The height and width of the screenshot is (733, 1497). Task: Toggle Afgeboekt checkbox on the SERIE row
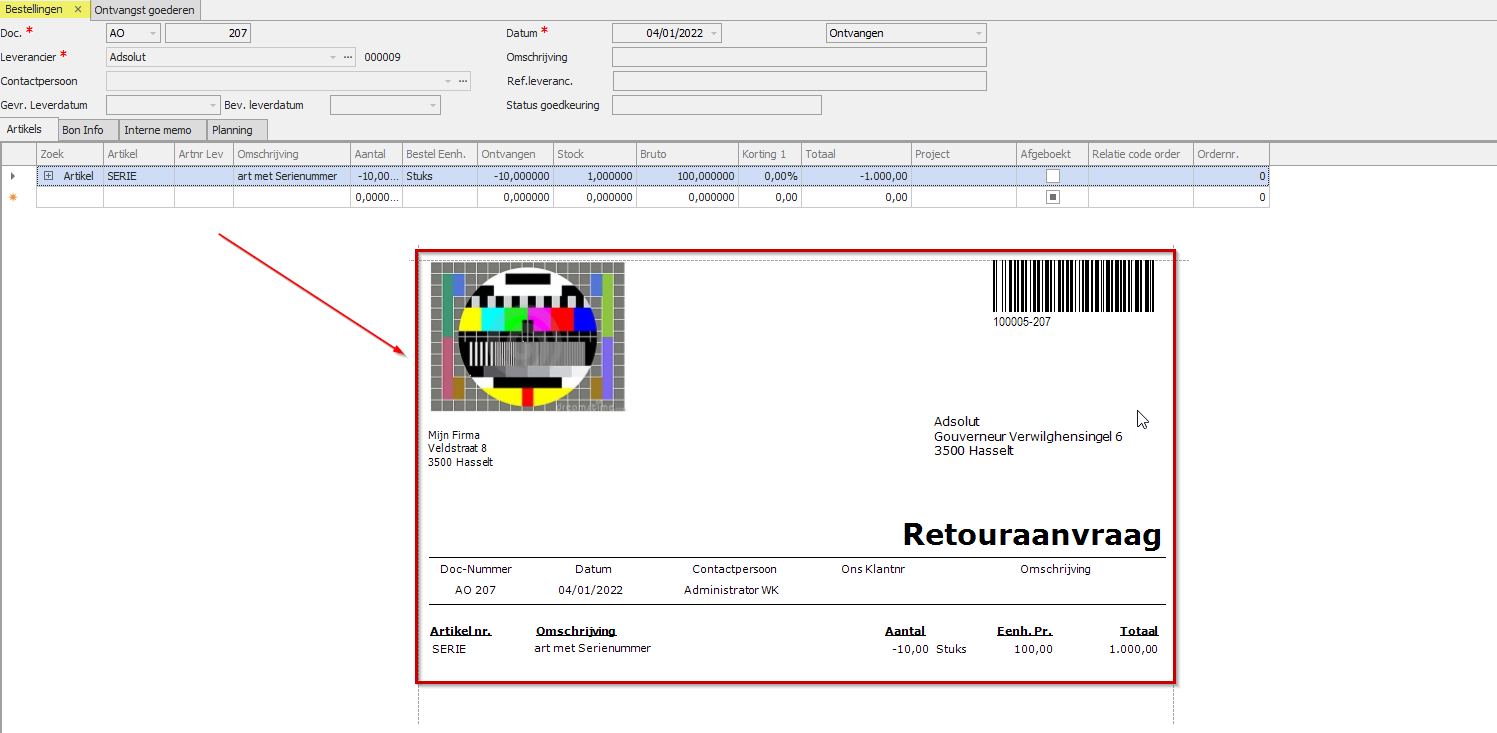pos(1052,176)
